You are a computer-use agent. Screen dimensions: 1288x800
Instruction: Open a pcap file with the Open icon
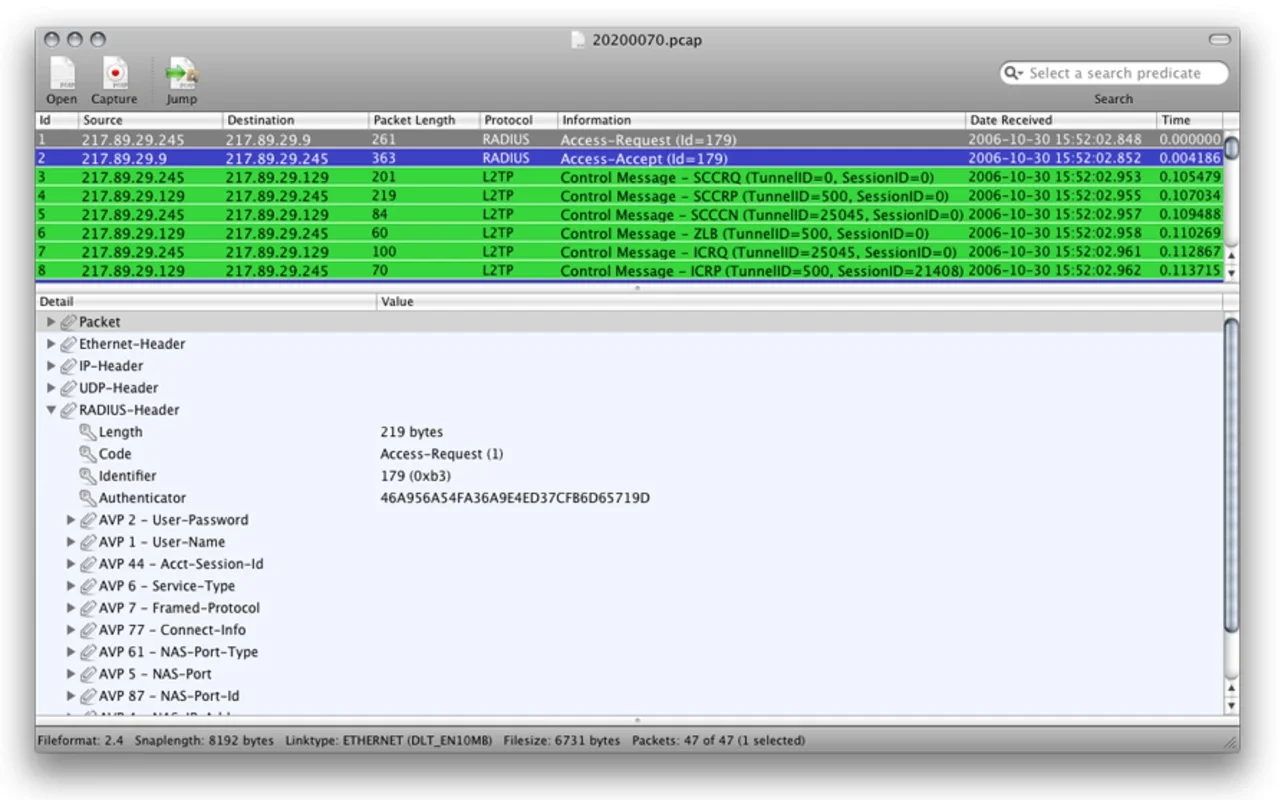coord(62,74)
